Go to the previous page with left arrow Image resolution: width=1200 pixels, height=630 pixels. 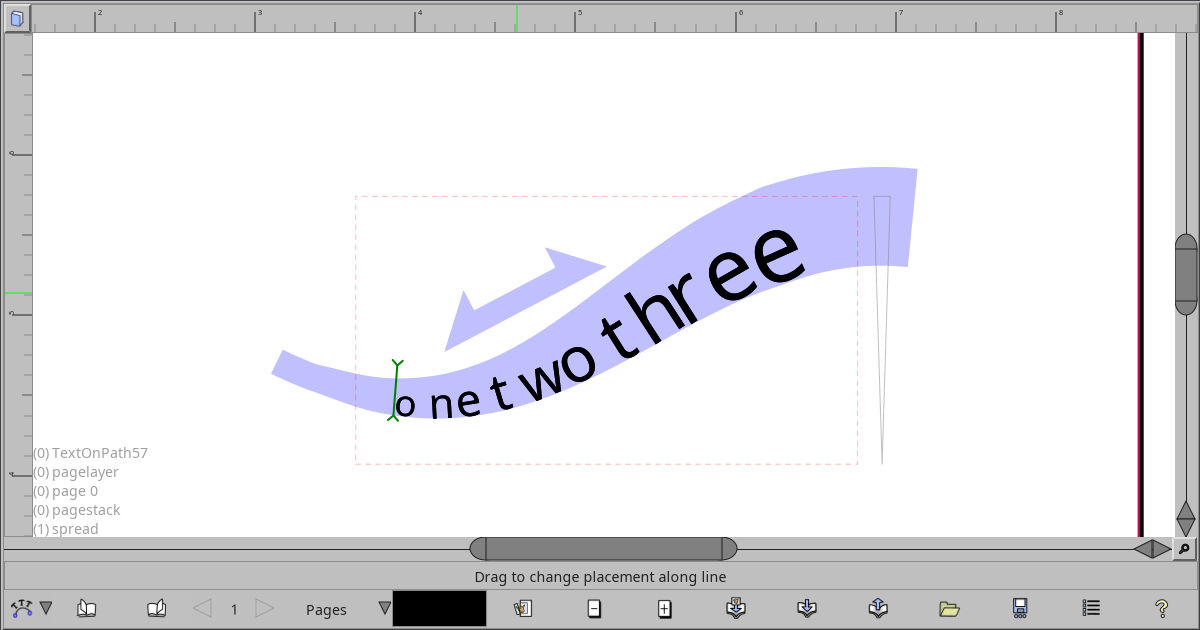[x=204, y=607]
